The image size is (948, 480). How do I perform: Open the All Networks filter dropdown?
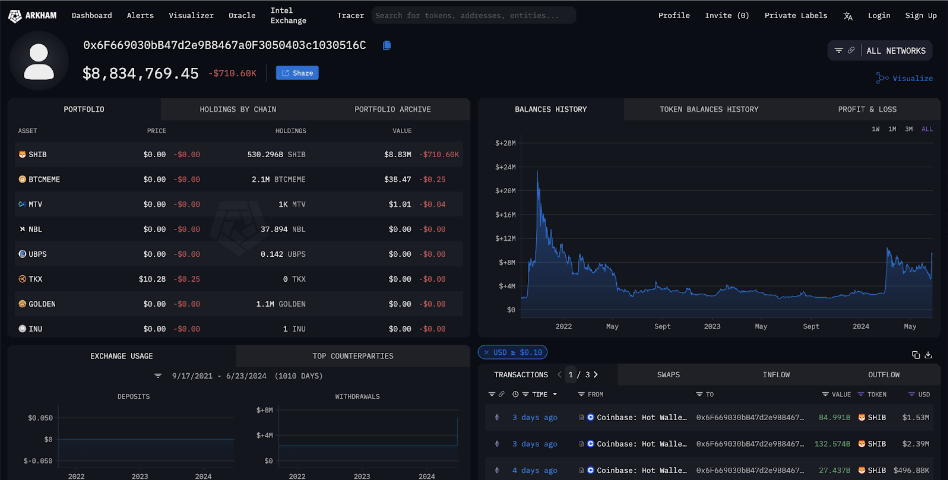880,50
